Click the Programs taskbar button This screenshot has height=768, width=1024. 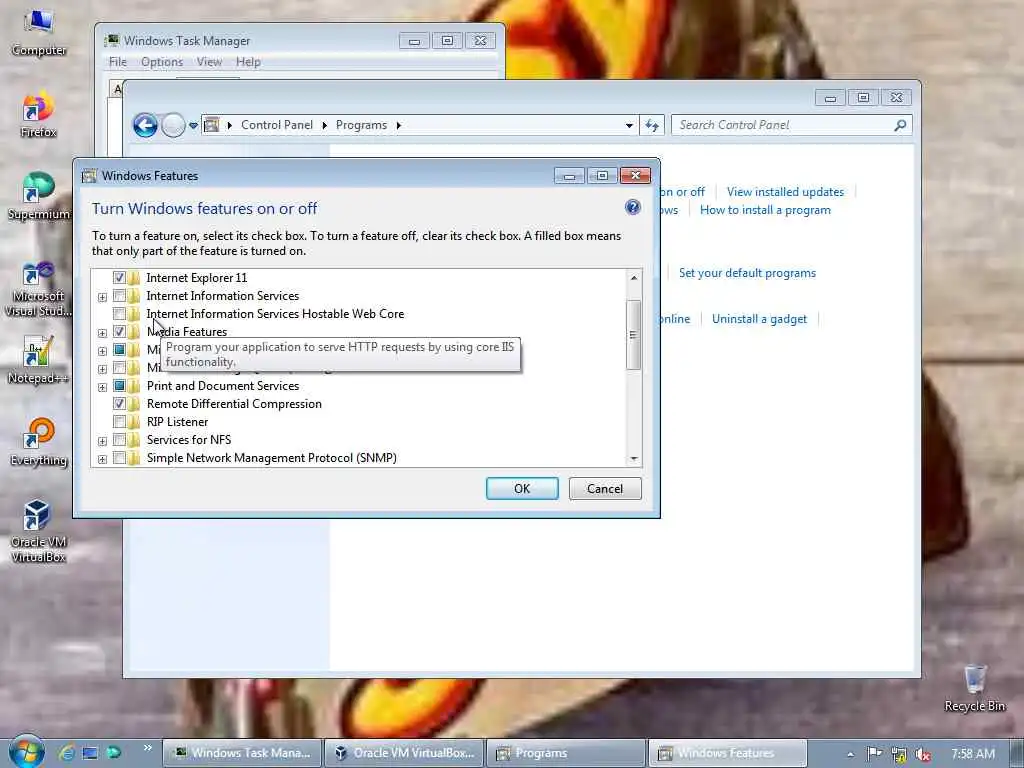point(566,753)
